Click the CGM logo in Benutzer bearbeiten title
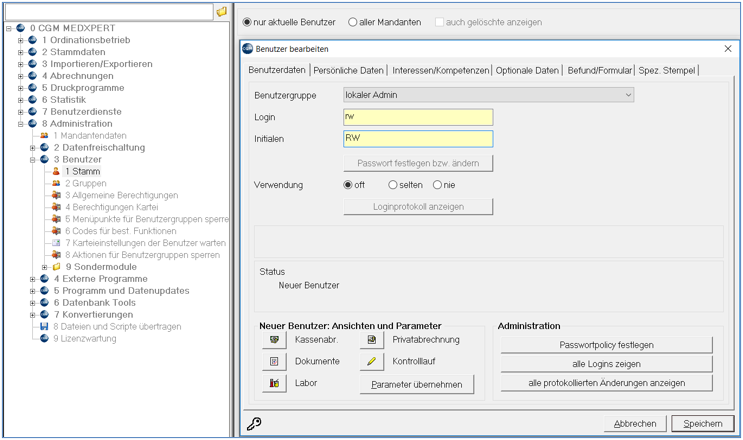Image resolution: width=743 pixels, height=440 pixels. (x=248, y=49)
